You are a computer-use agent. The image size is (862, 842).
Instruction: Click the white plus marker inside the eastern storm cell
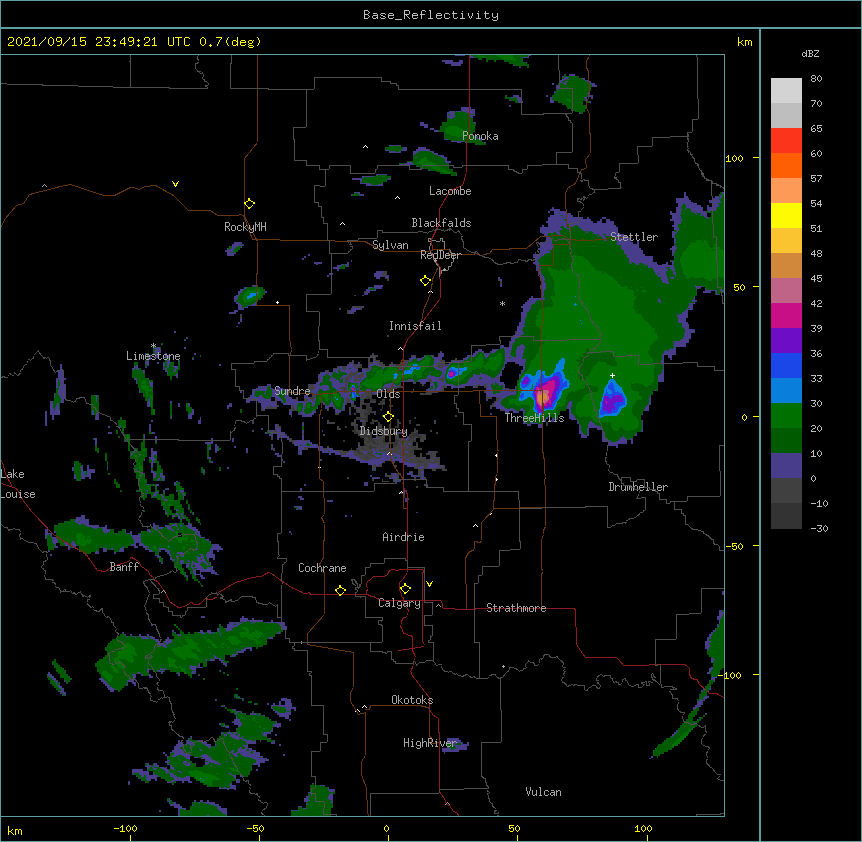(x=612, y=375)
